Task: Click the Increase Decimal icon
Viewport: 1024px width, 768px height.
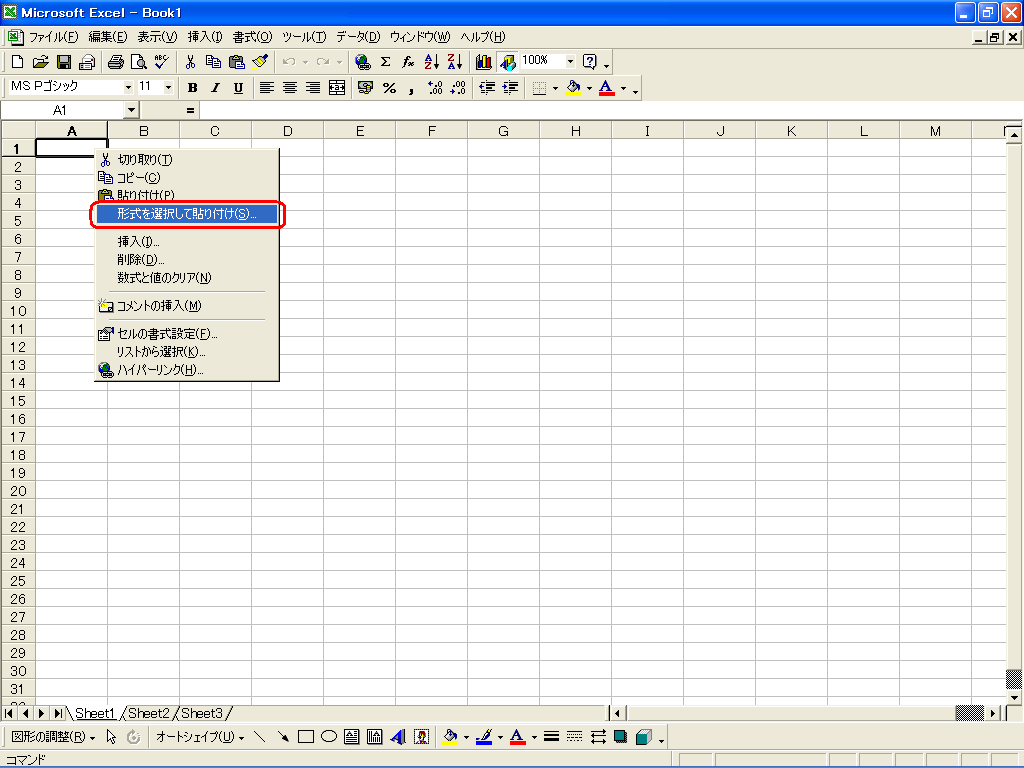Action: pyautogui.click(x=435, y=88)
